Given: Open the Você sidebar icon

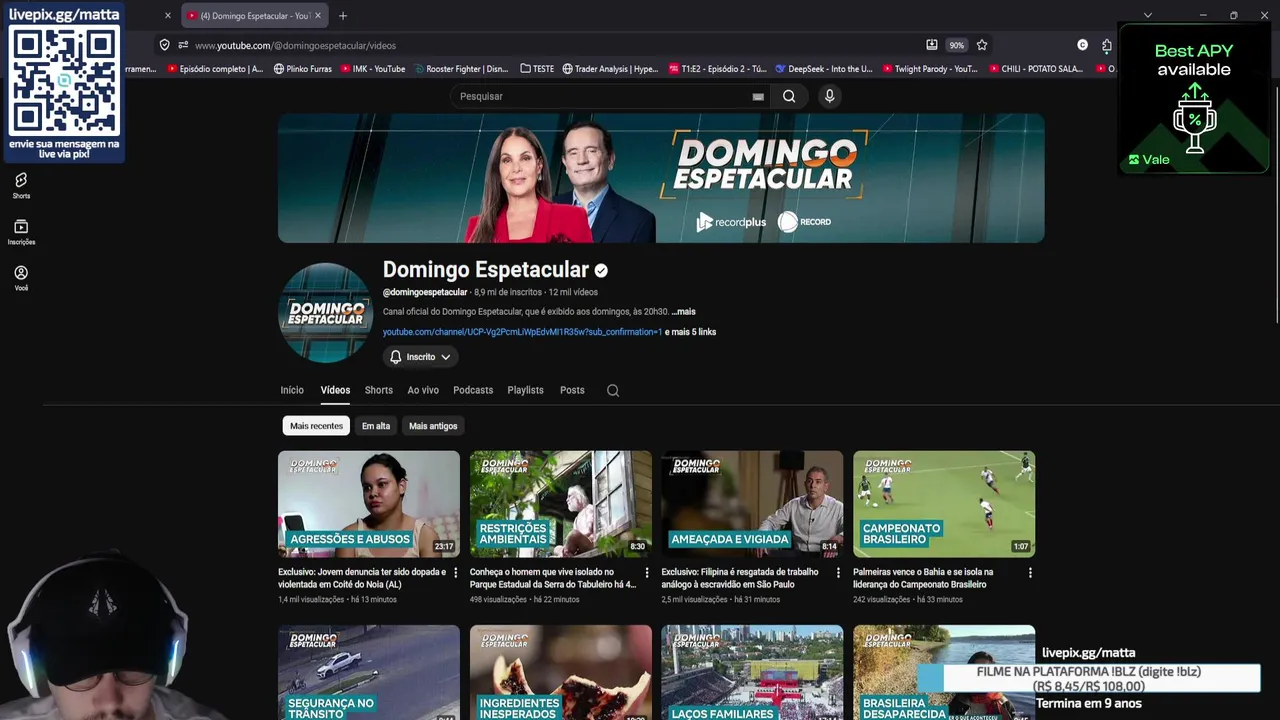Looking at the screenshot, I should click(x=21, y=278).
